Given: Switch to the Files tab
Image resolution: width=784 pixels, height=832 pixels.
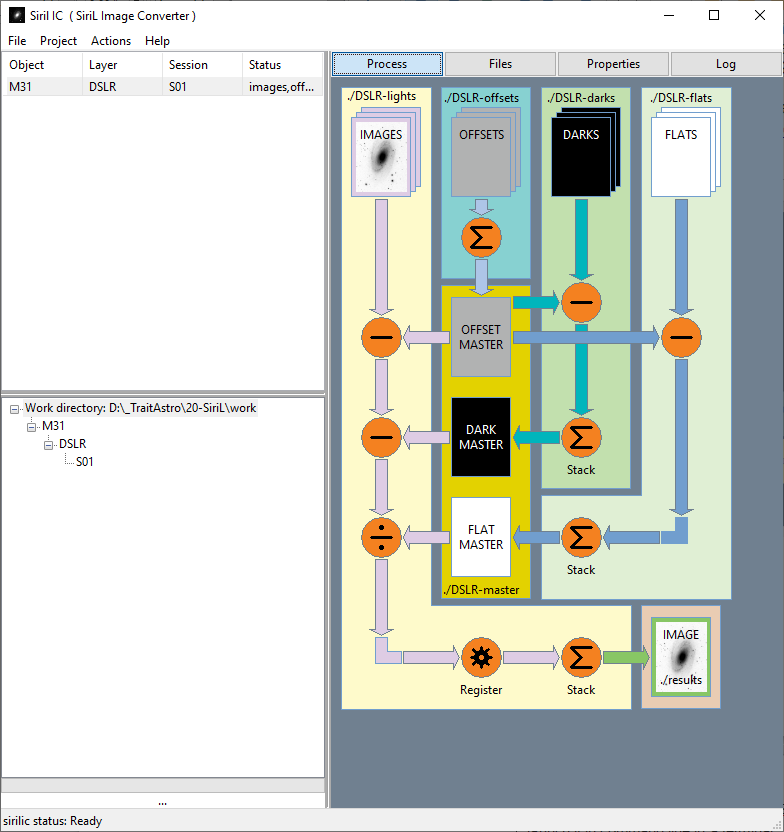Looking at the screenshot, I should [x=500, y=64].
